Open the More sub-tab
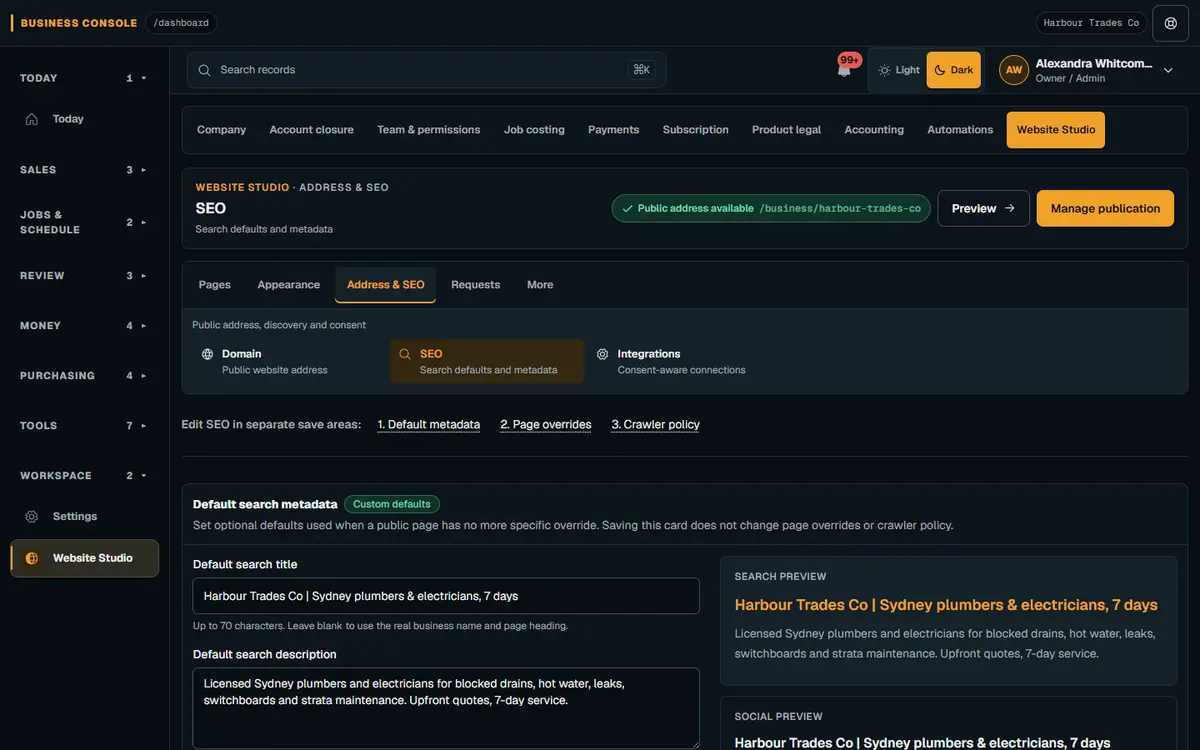The height and width of the screenshot is (750, 1200). tap(540, 285)
